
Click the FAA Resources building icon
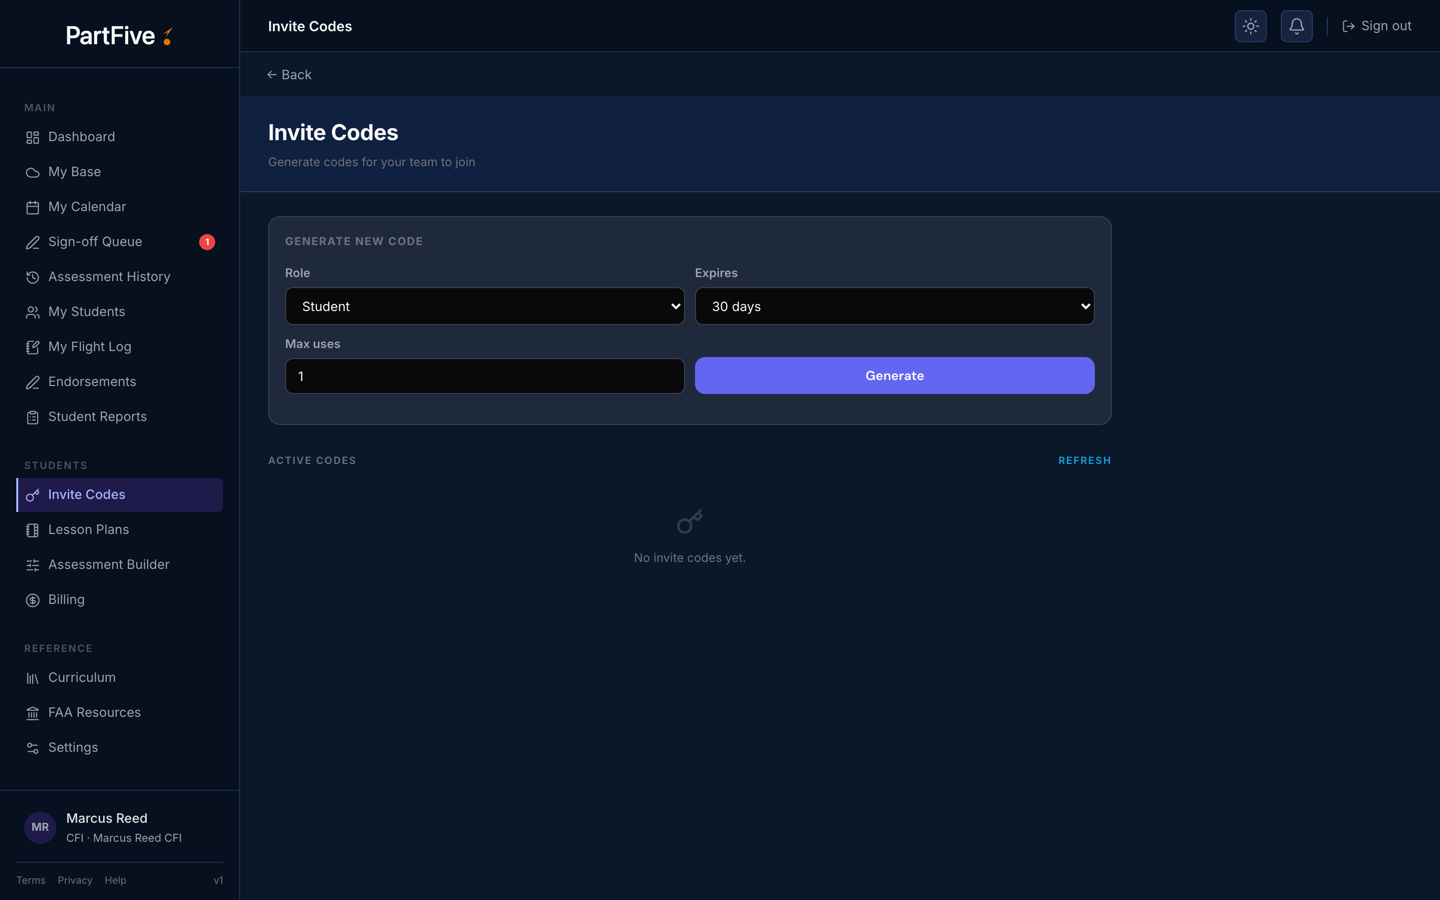[x=32, y=713]
